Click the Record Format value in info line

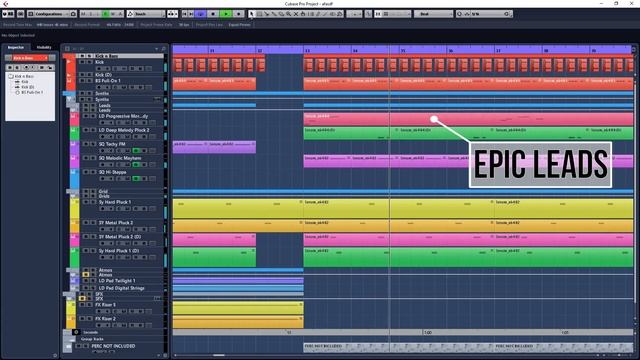(x=120, y=25)
